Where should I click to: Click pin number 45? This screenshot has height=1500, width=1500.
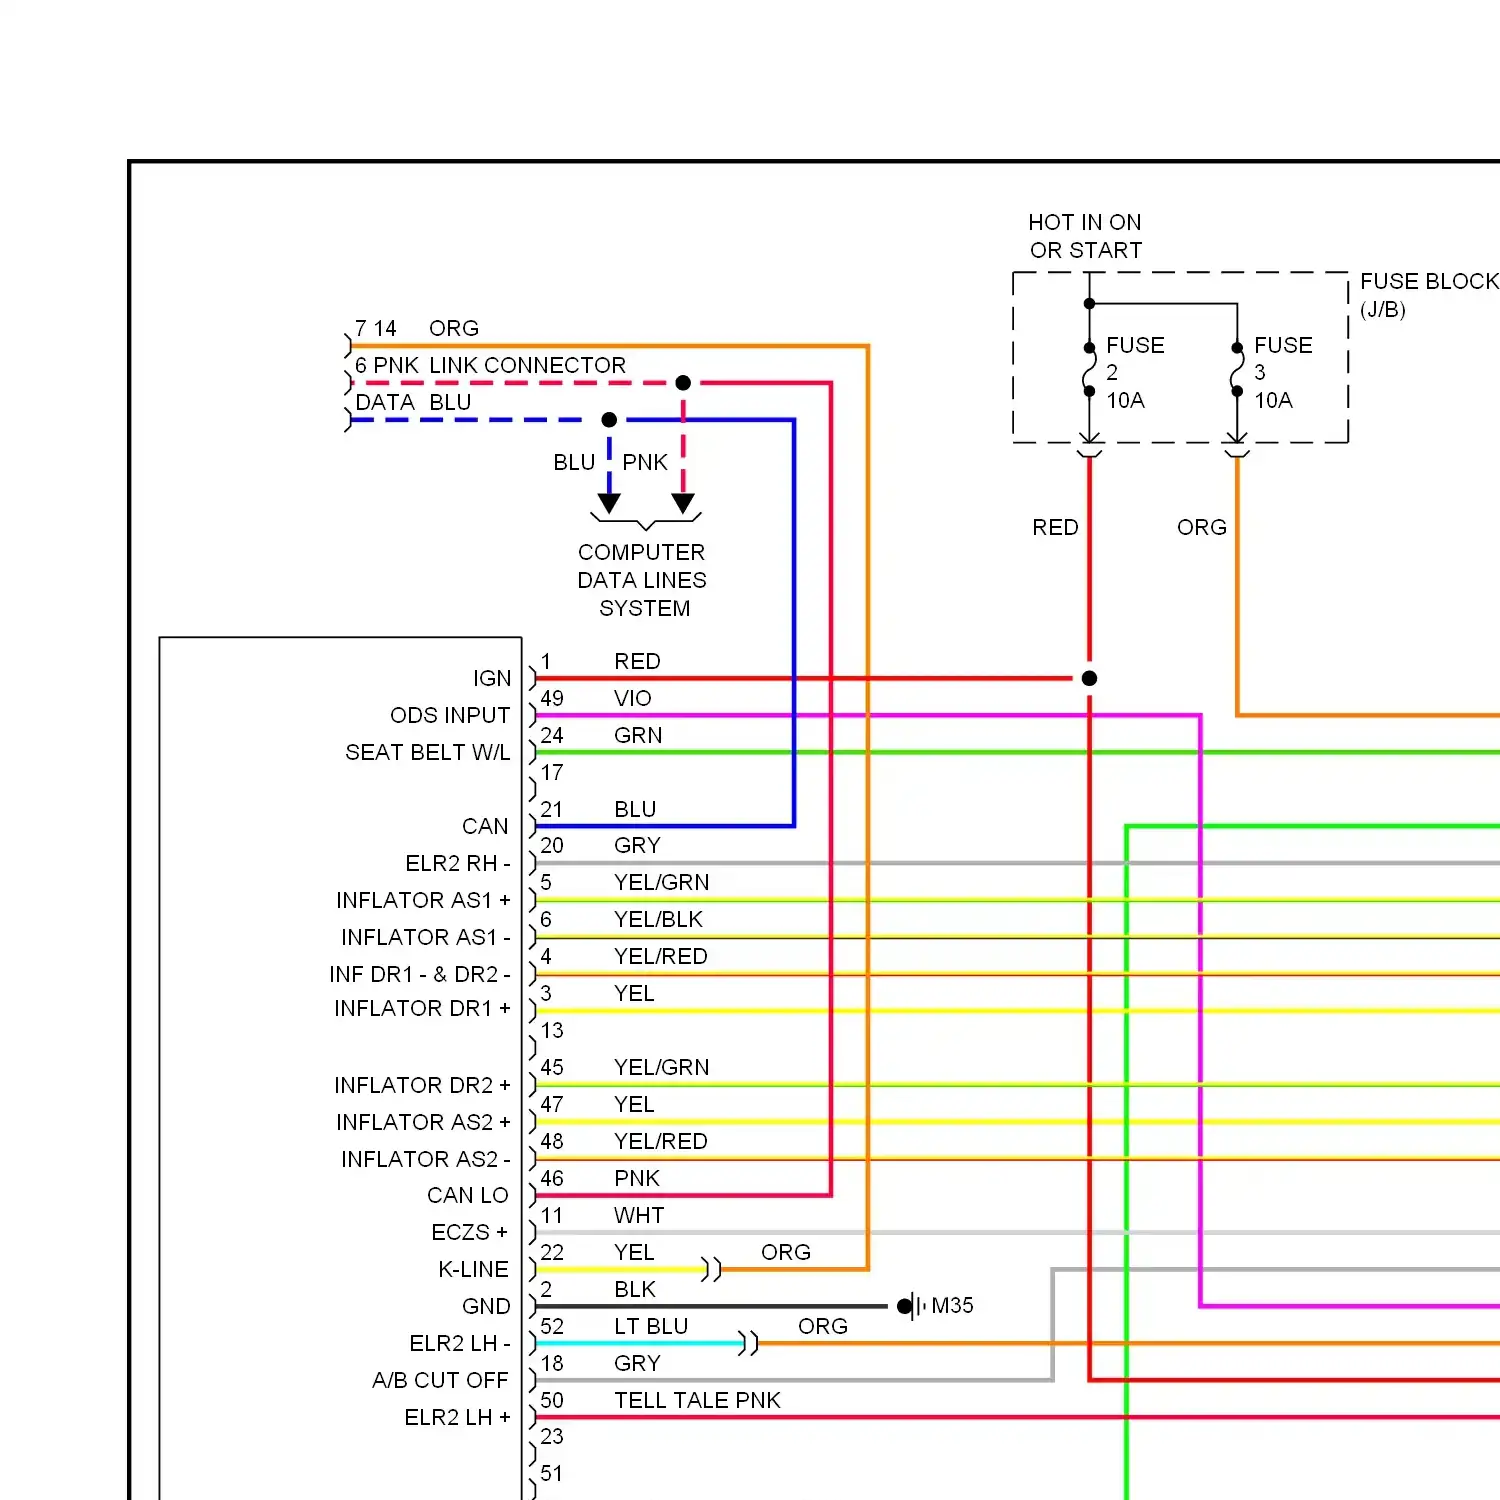[552, 1067]
